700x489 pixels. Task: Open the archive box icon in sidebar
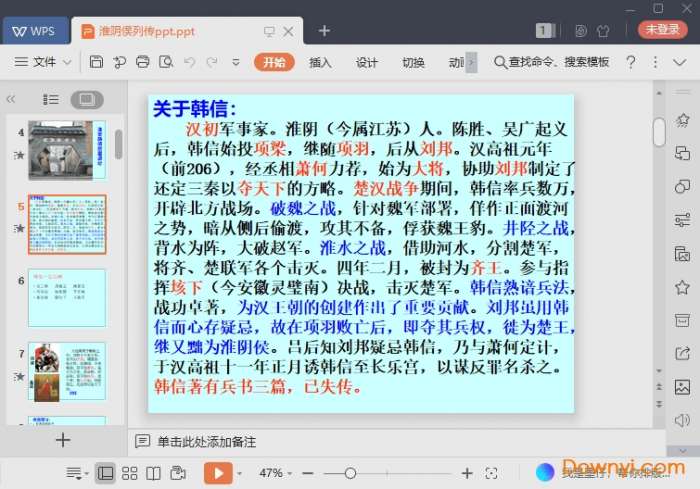click(682, 320)
